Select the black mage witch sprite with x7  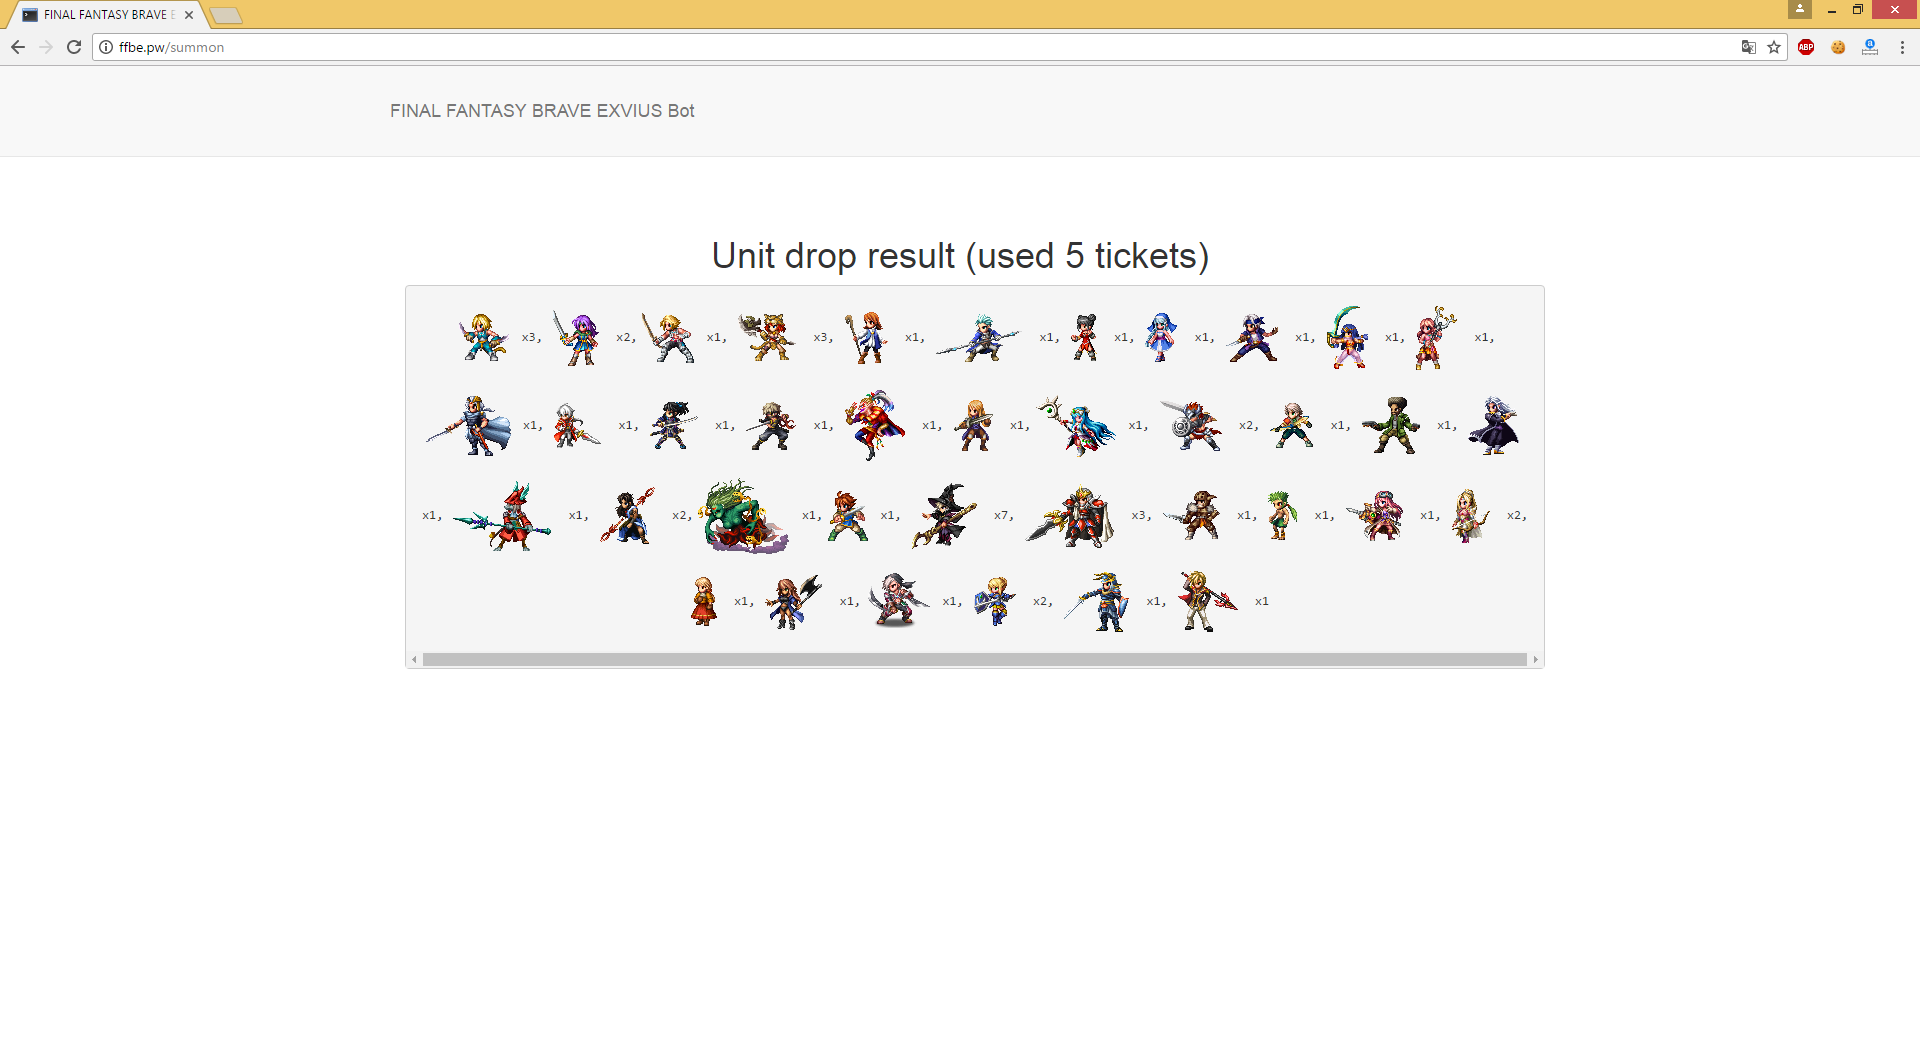[945, 516]
